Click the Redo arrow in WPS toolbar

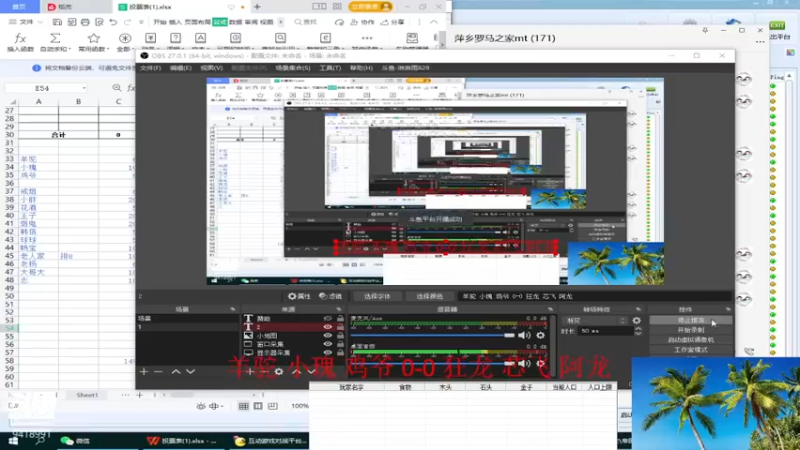point(128,22)
